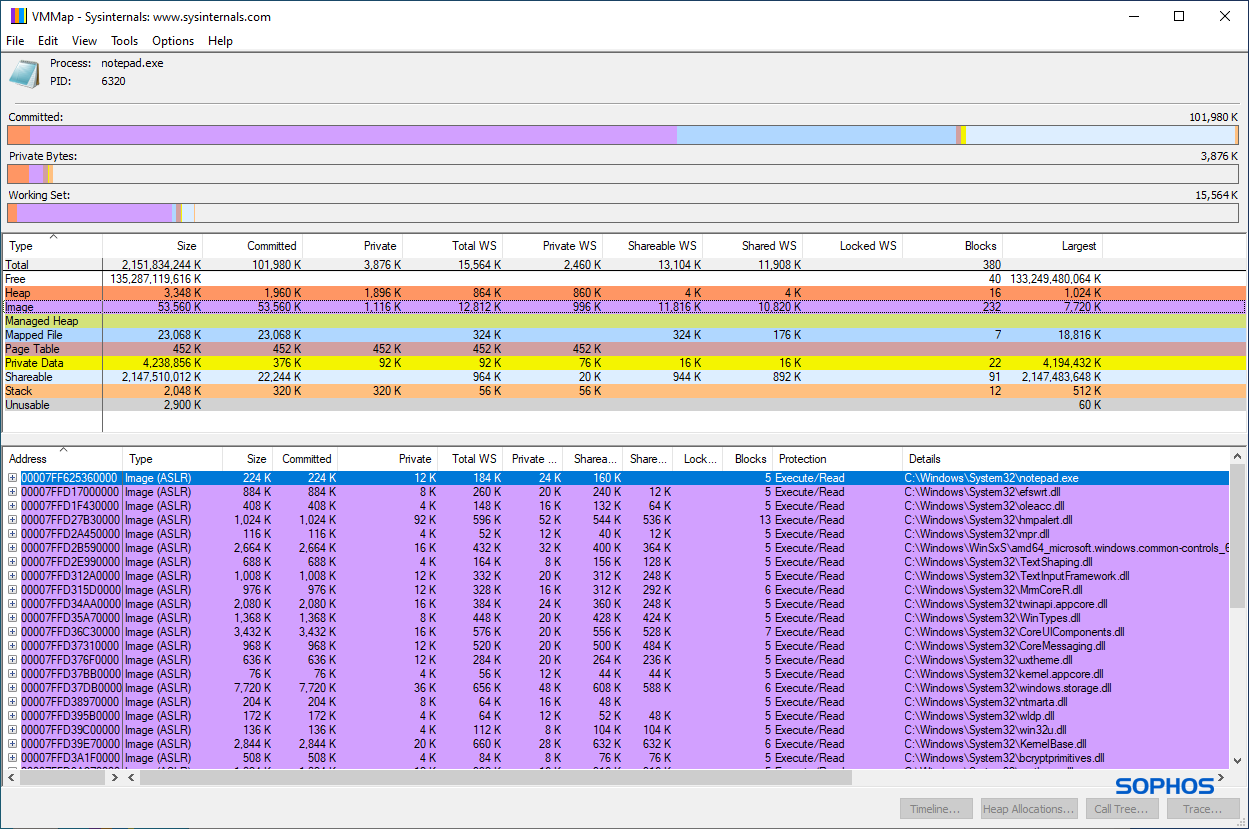
Task: Expand the windows.storage.dll row
Action: click(13, 688)
